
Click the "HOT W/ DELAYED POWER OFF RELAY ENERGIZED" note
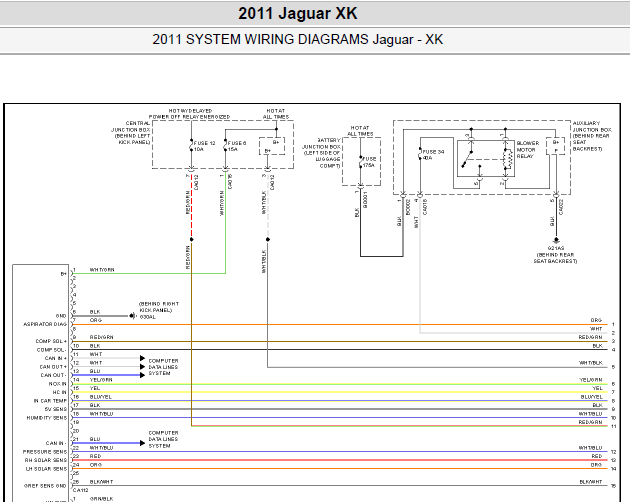tap(190, 114)
